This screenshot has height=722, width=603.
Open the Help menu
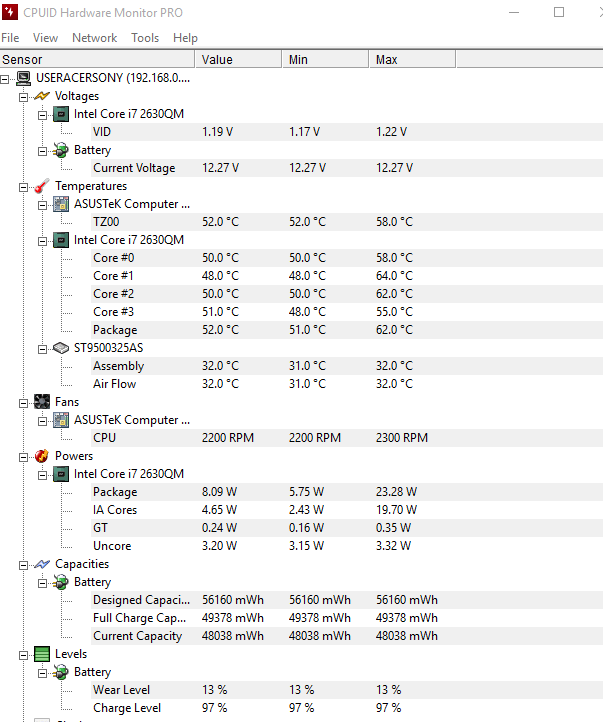[x=185, y=38]
